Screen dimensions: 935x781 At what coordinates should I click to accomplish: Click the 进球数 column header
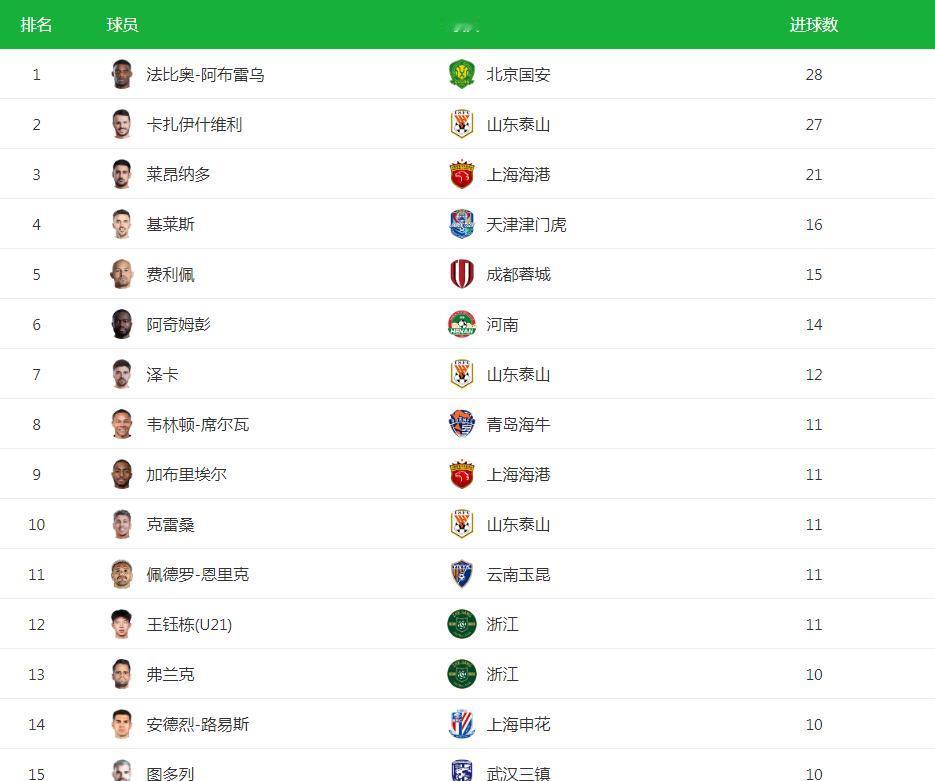tap(813, 25)
